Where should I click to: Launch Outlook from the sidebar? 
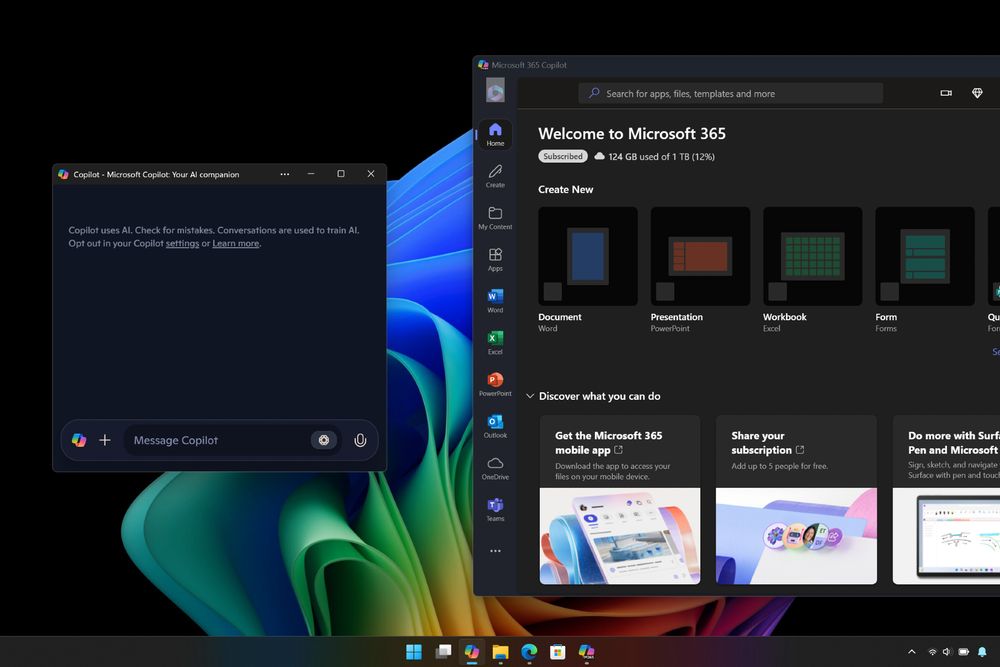[x=495, y=426]
